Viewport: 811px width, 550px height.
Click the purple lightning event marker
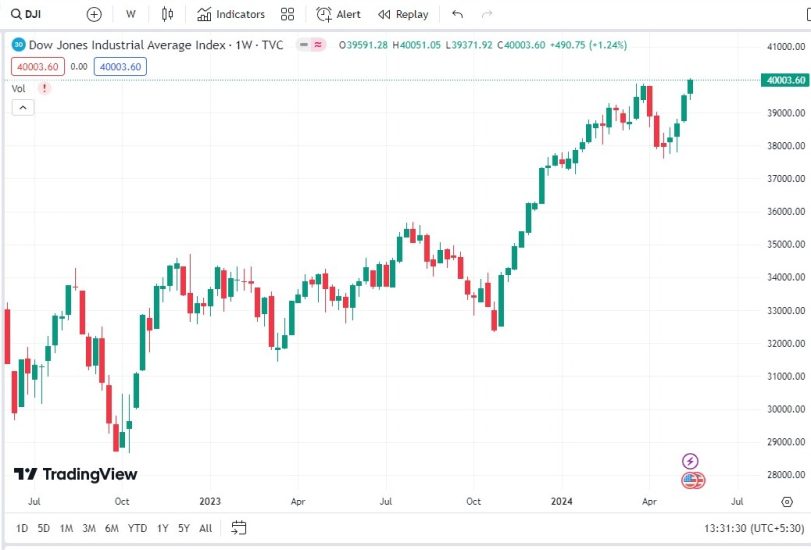(x=690, y=461)
